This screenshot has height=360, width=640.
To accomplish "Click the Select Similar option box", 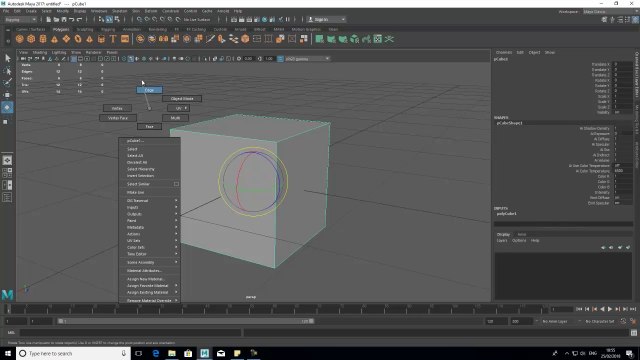I will 176,184.
